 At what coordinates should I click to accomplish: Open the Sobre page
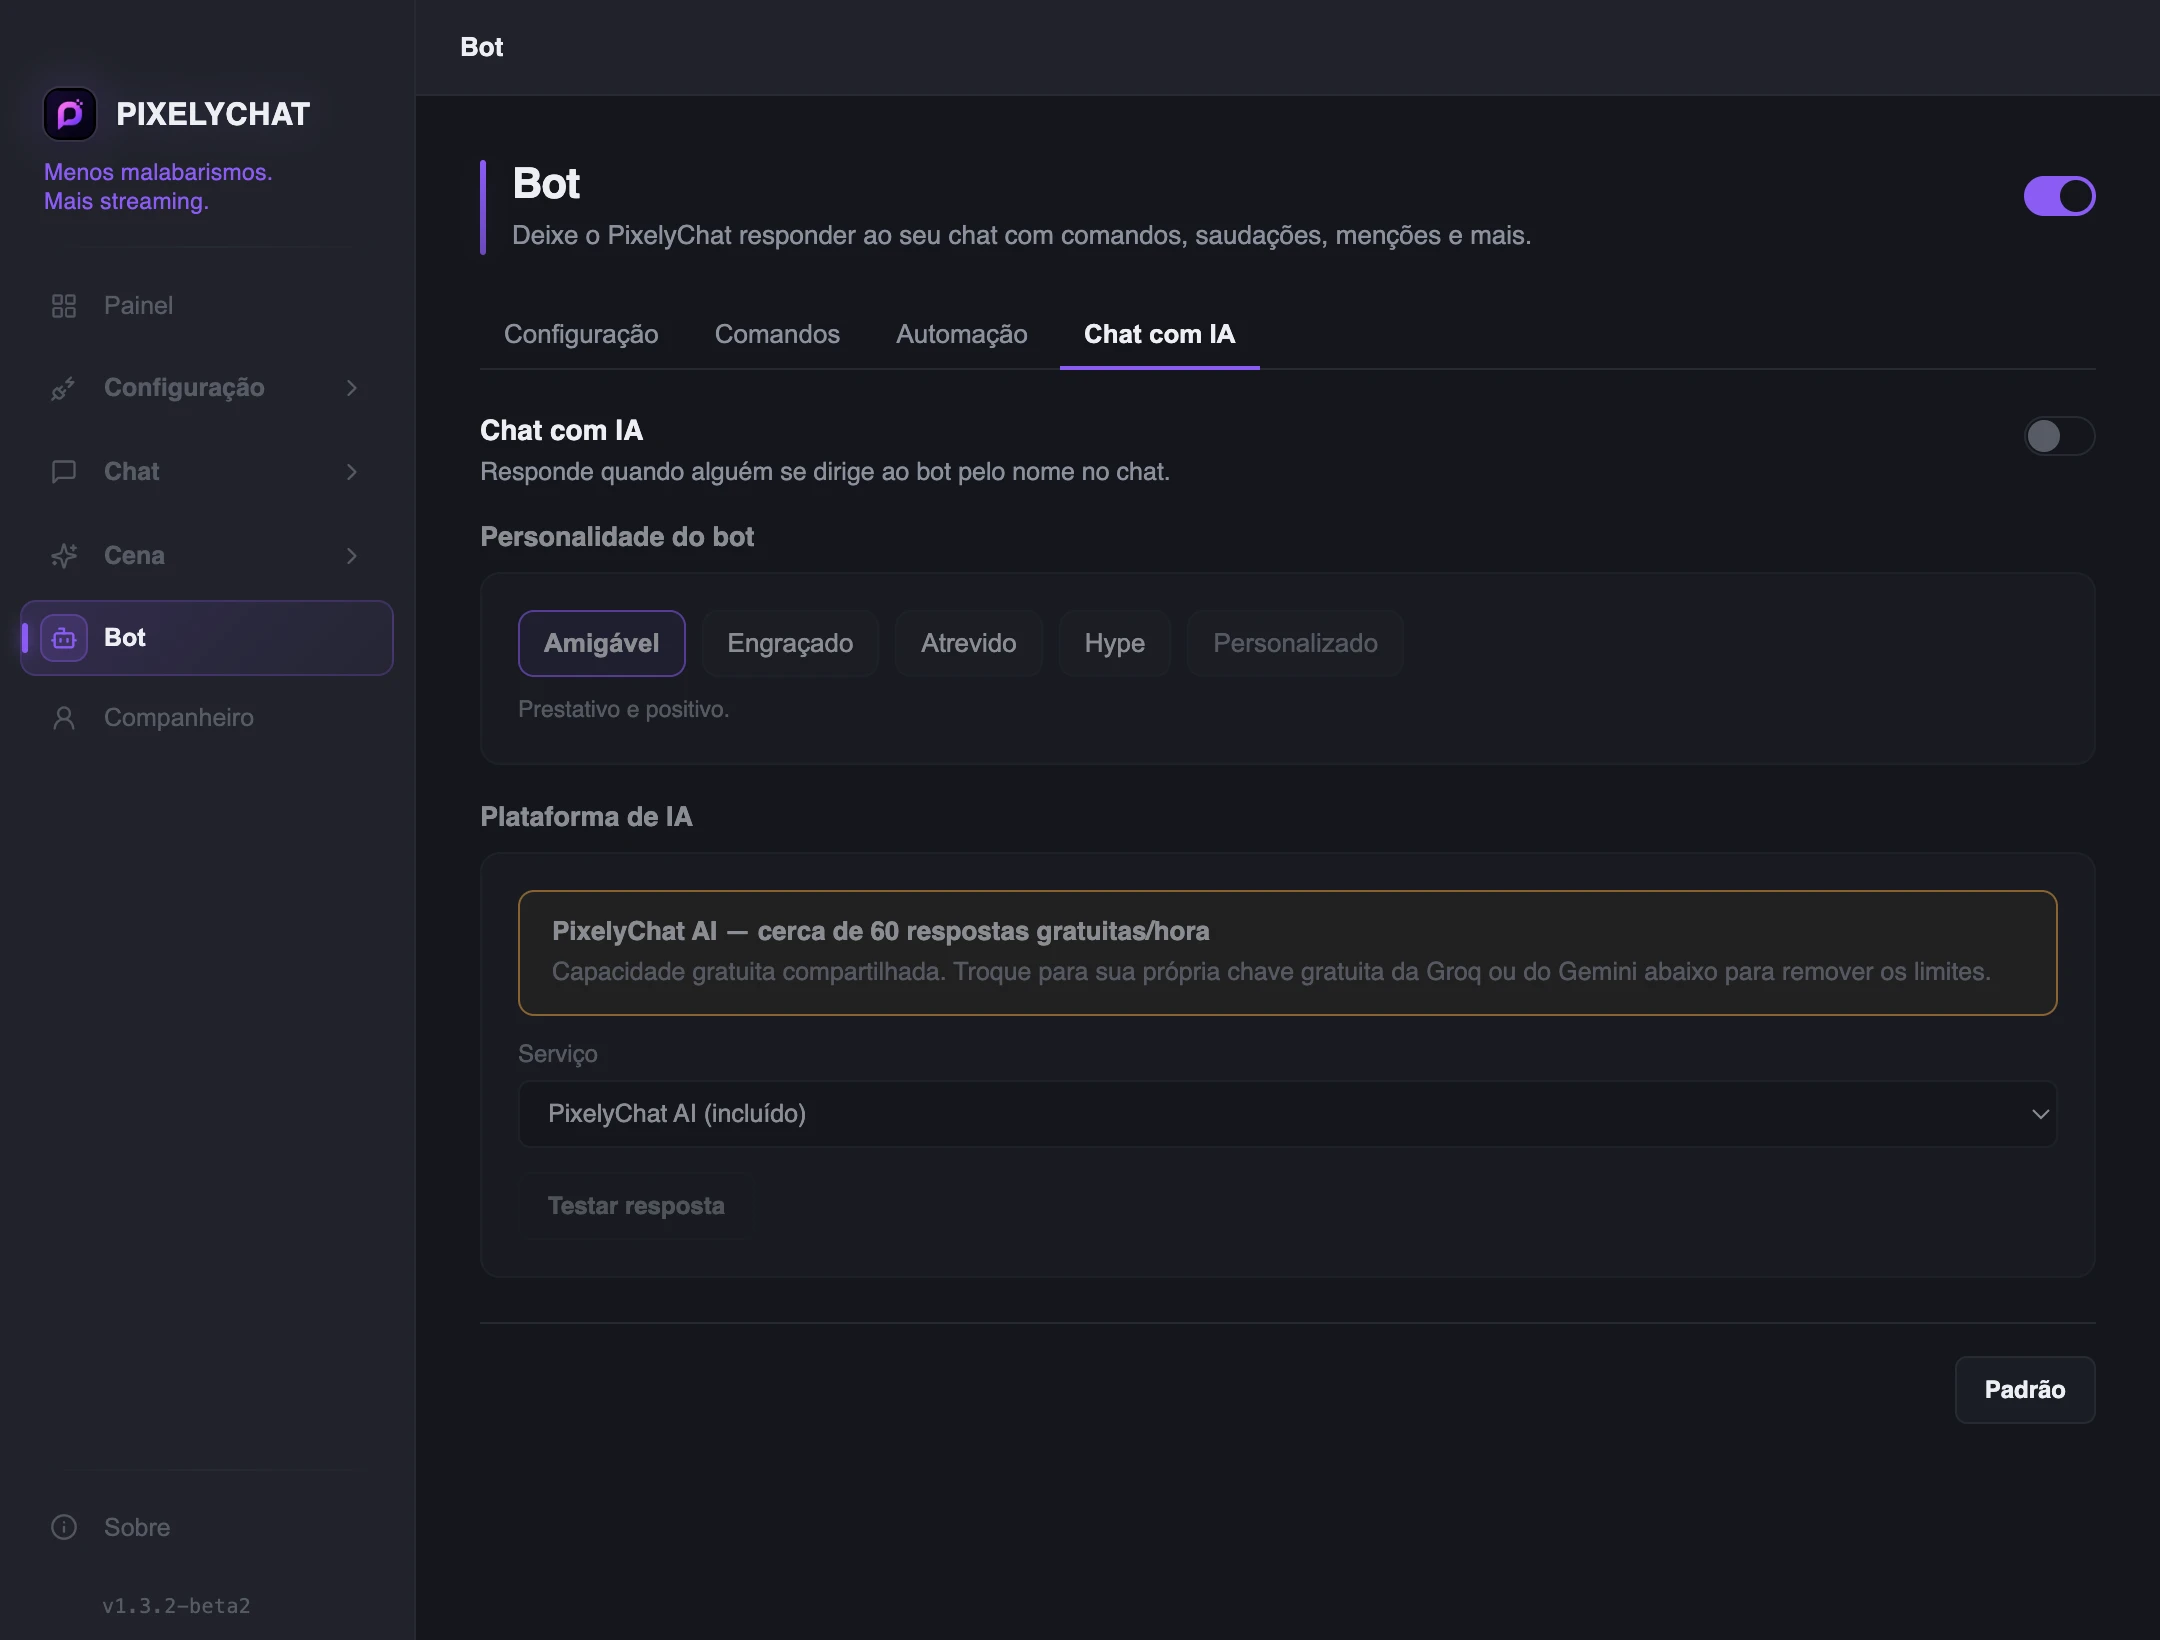pyautogui.click(x=207, y=1527)
